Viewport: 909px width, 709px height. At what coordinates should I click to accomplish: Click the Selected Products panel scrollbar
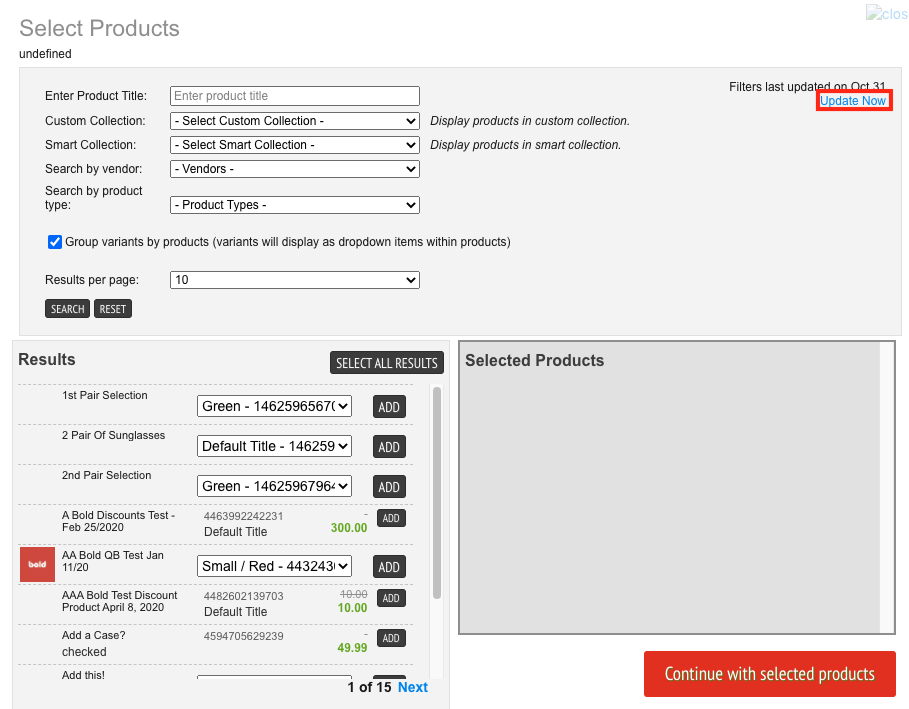point(886,488)
